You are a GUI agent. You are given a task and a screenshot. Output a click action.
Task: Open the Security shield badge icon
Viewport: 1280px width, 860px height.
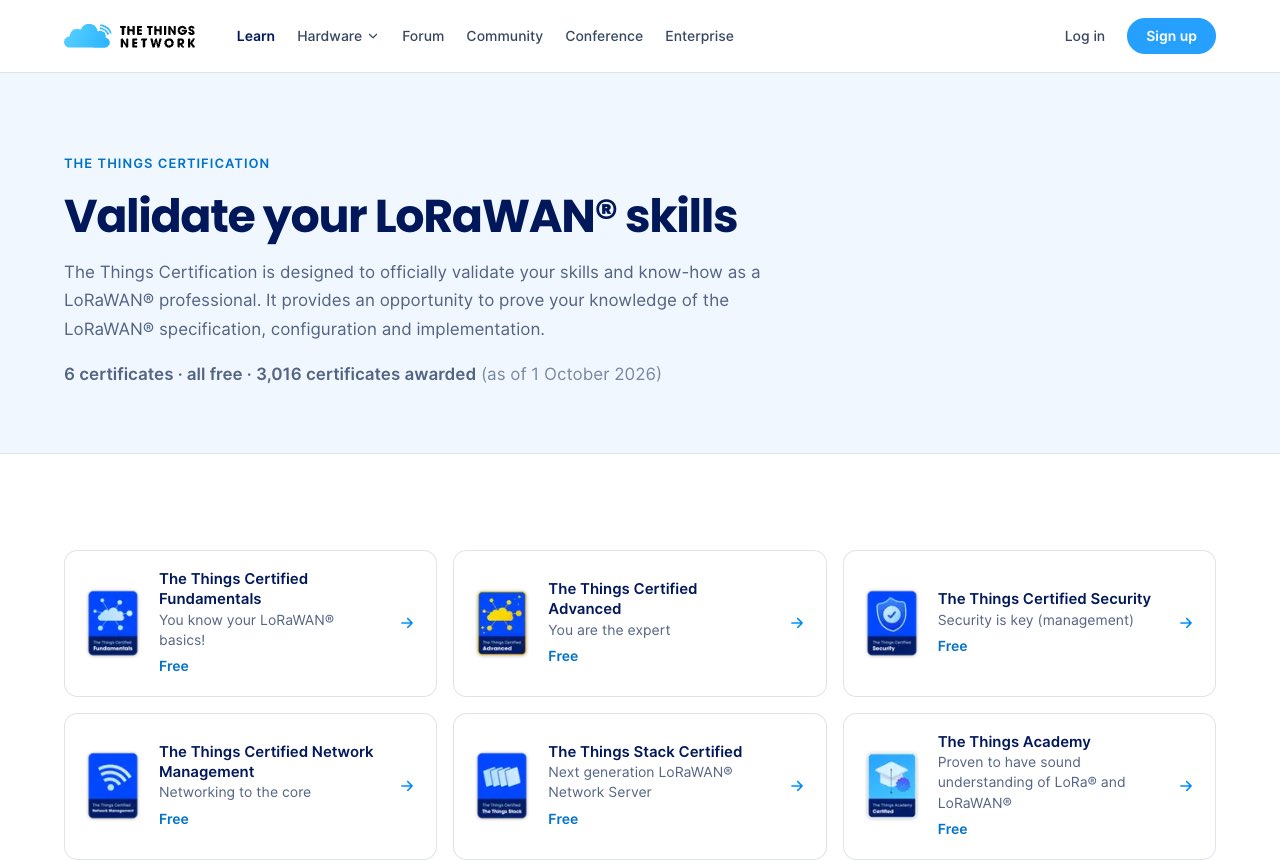[892, 623]
